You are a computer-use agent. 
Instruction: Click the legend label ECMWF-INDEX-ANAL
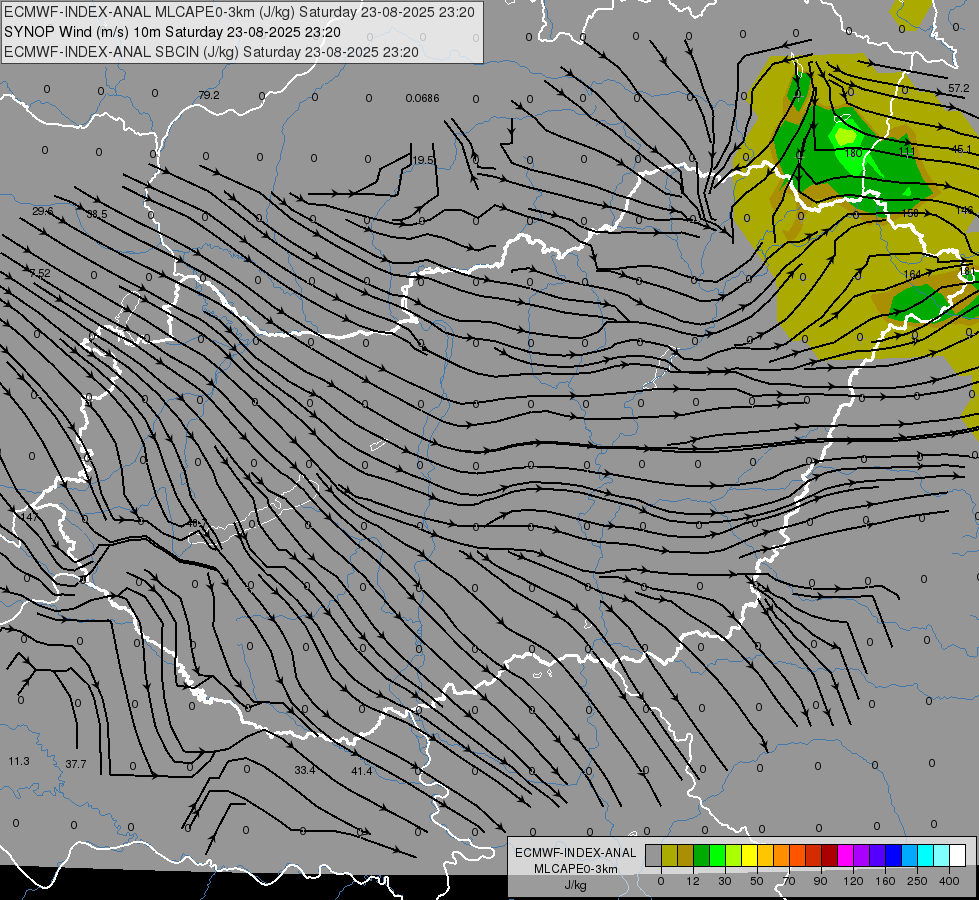click(x=576, y=853)
